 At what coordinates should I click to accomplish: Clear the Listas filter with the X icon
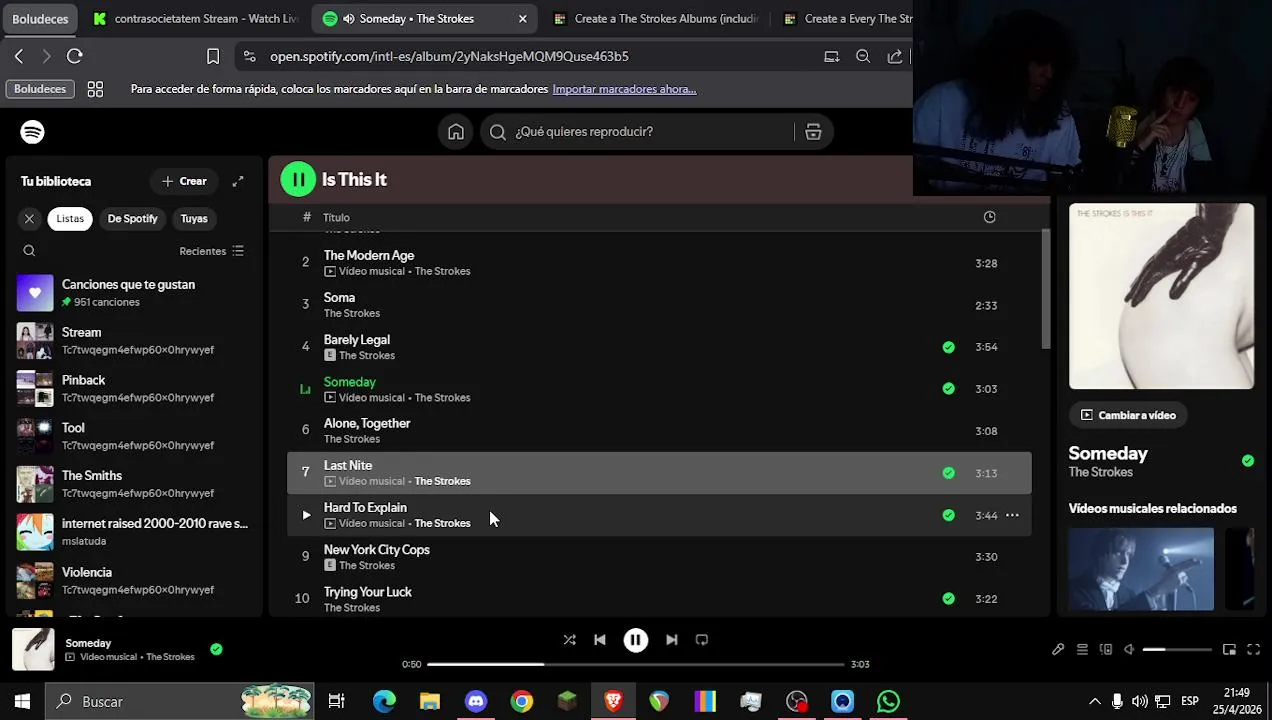[29, 218]
